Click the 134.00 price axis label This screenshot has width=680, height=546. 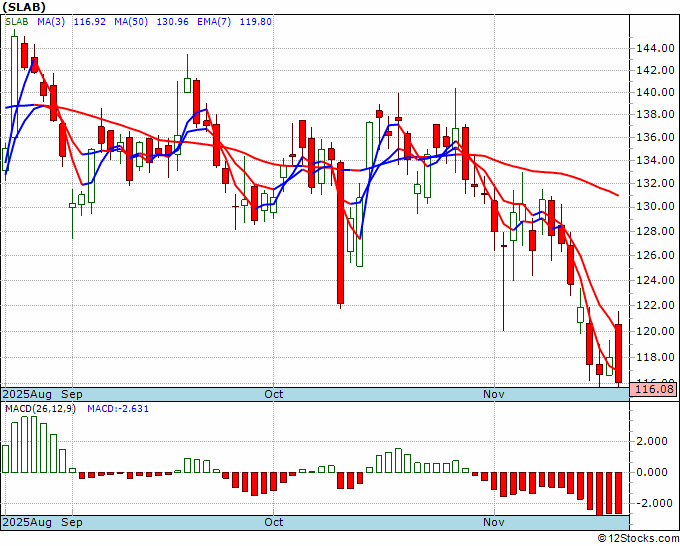click(655, 161)
